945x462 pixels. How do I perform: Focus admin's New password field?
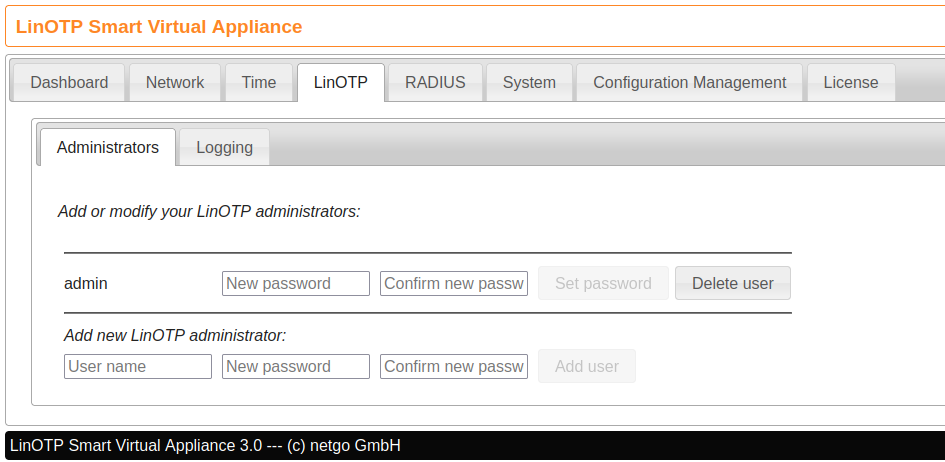[296, 284]
